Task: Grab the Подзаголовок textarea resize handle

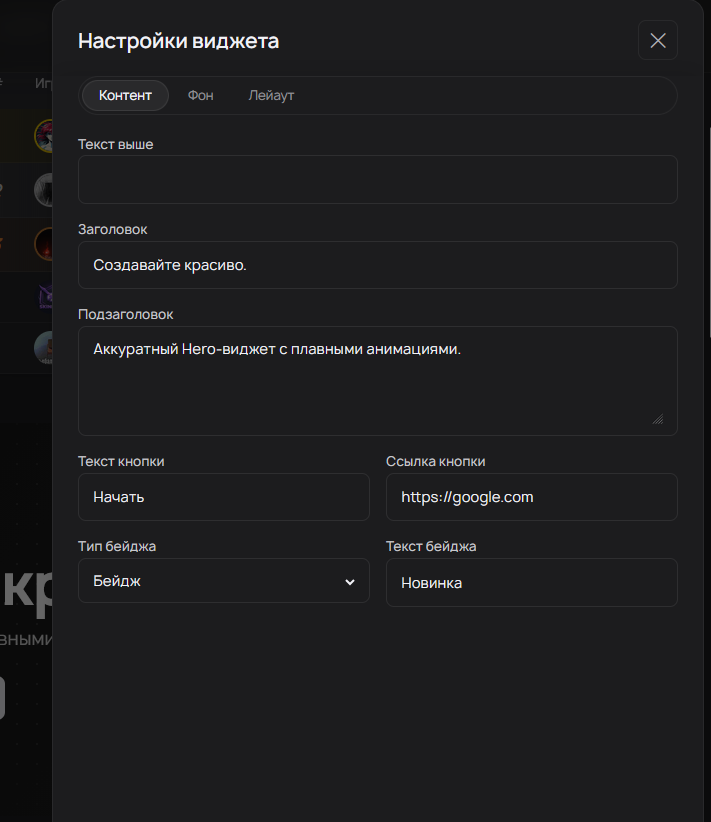Action: click(x=657, y=419)
